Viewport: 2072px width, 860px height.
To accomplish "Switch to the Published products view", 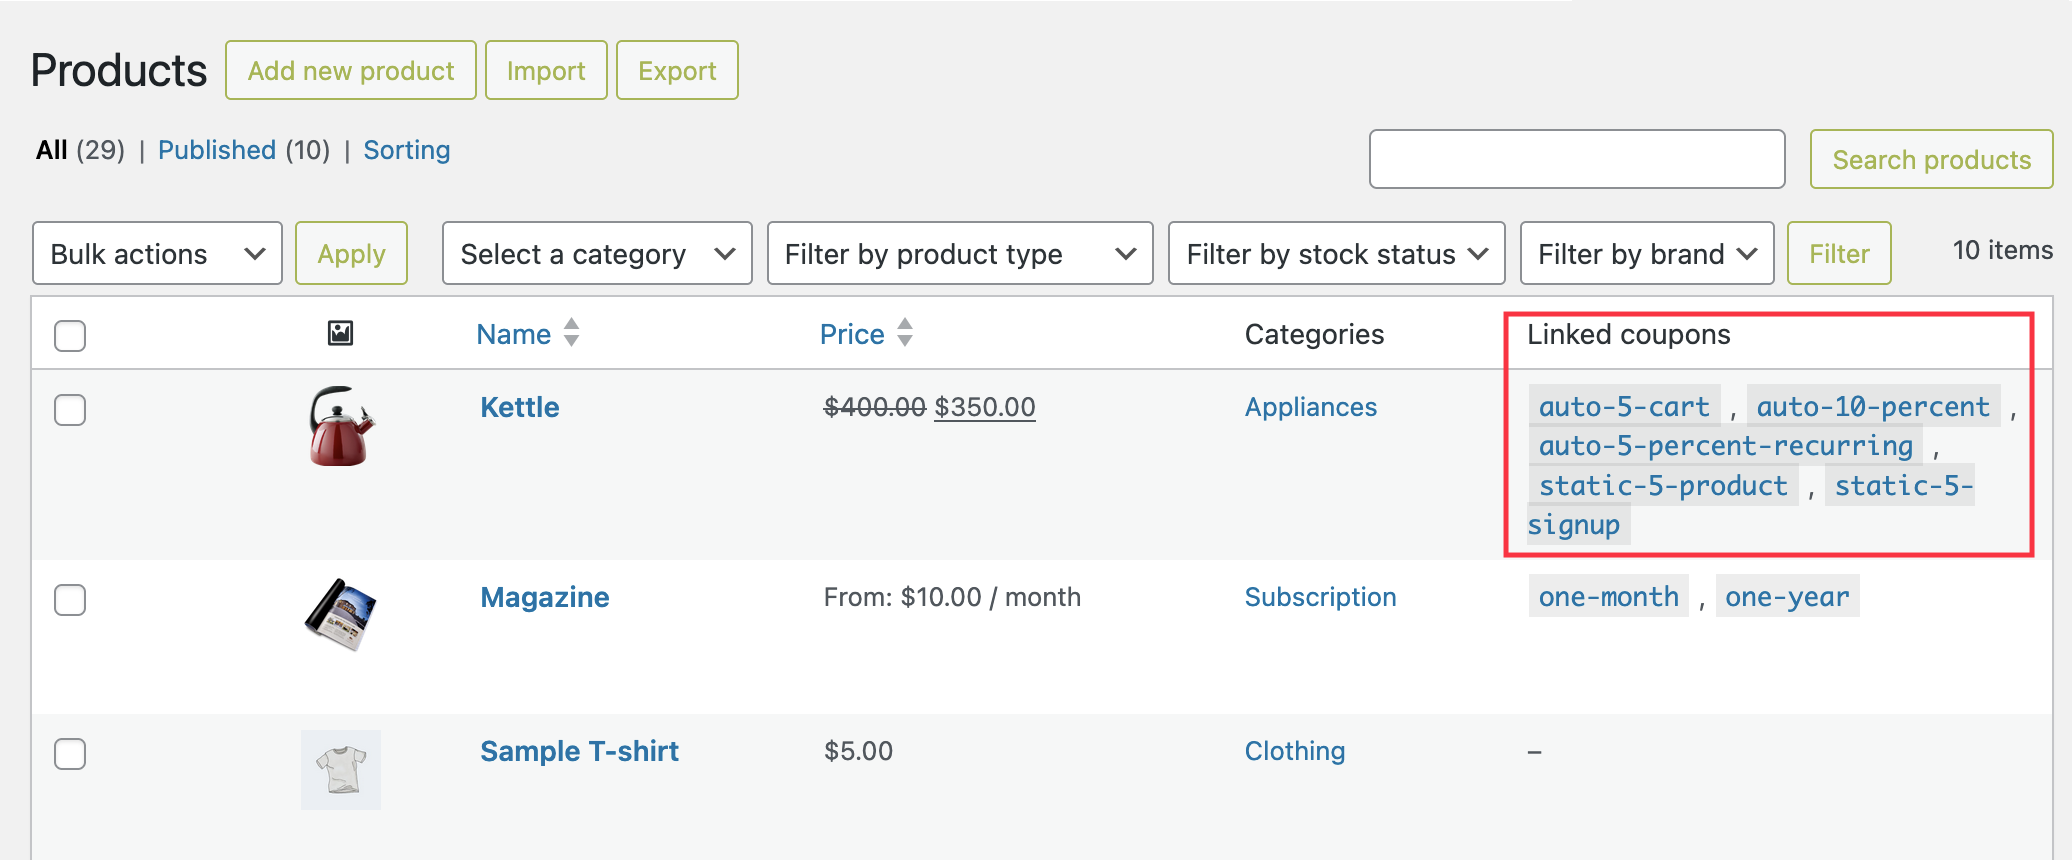I will [x=217, y=150].
